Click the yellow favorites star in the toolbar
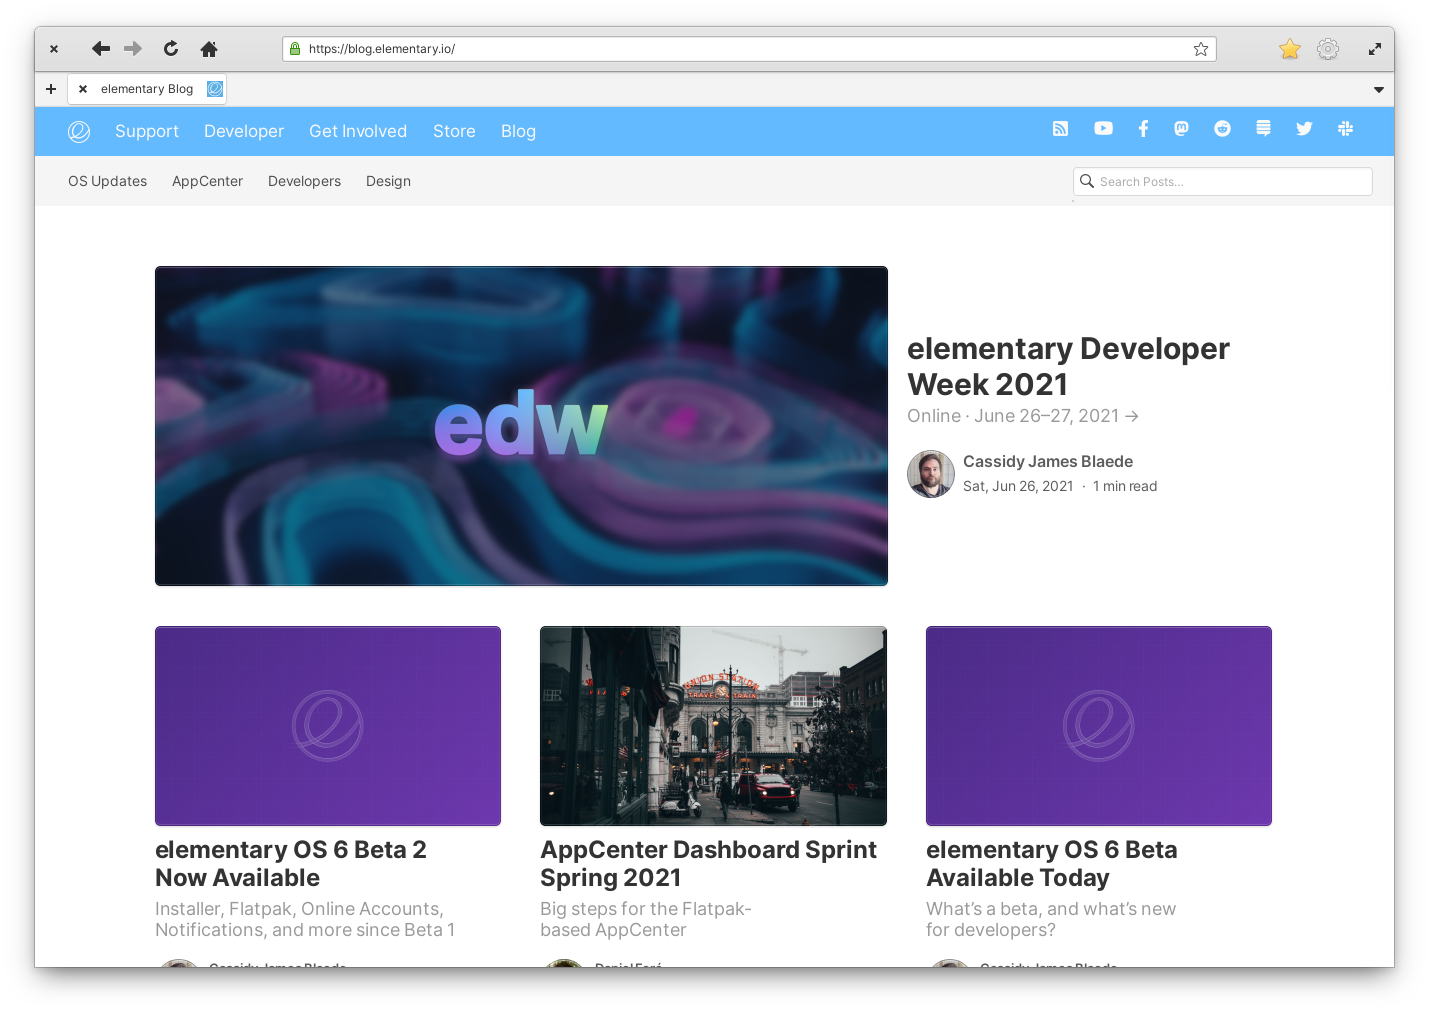Image resolution: width=1429 pixels, height=1010 pixels. (1289, 48)
